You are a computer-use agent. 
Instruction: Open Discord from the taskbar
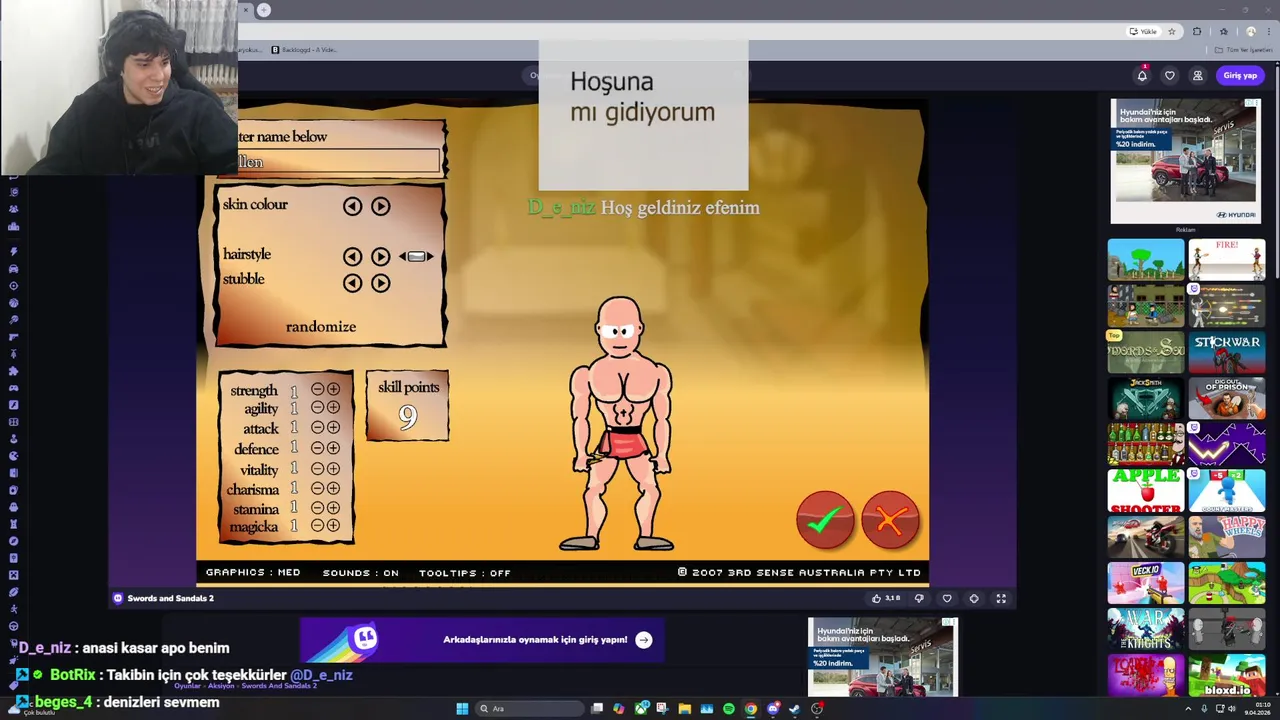tap(773, 709)
